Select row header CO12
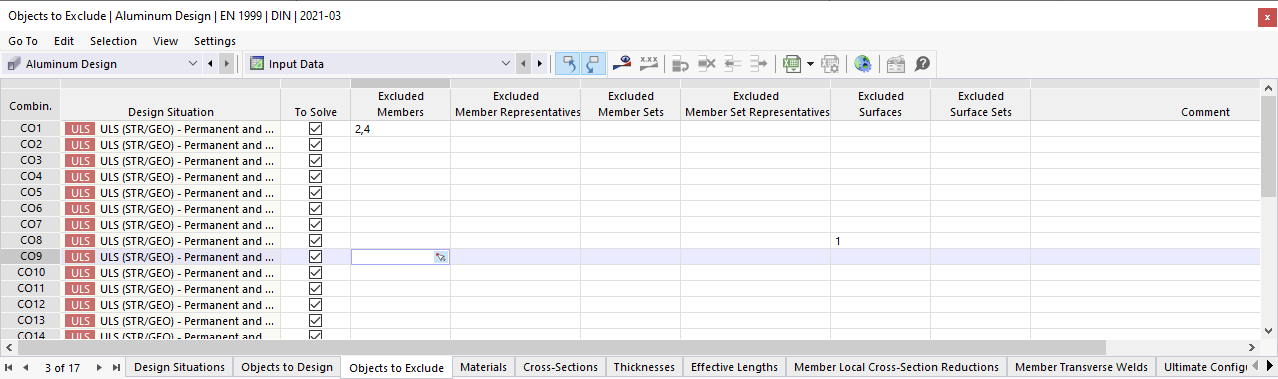This screenshot has width=1278, height=379. pos(31,305)
